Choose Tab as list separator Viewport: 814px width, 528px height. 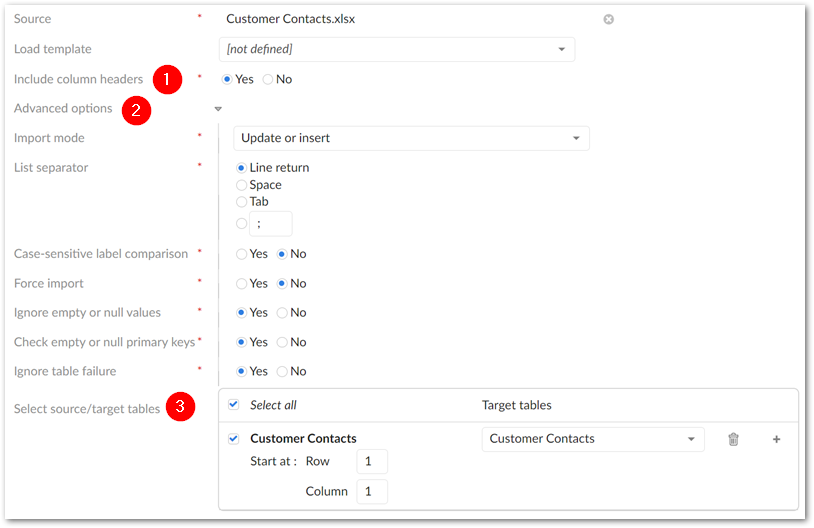242,201
